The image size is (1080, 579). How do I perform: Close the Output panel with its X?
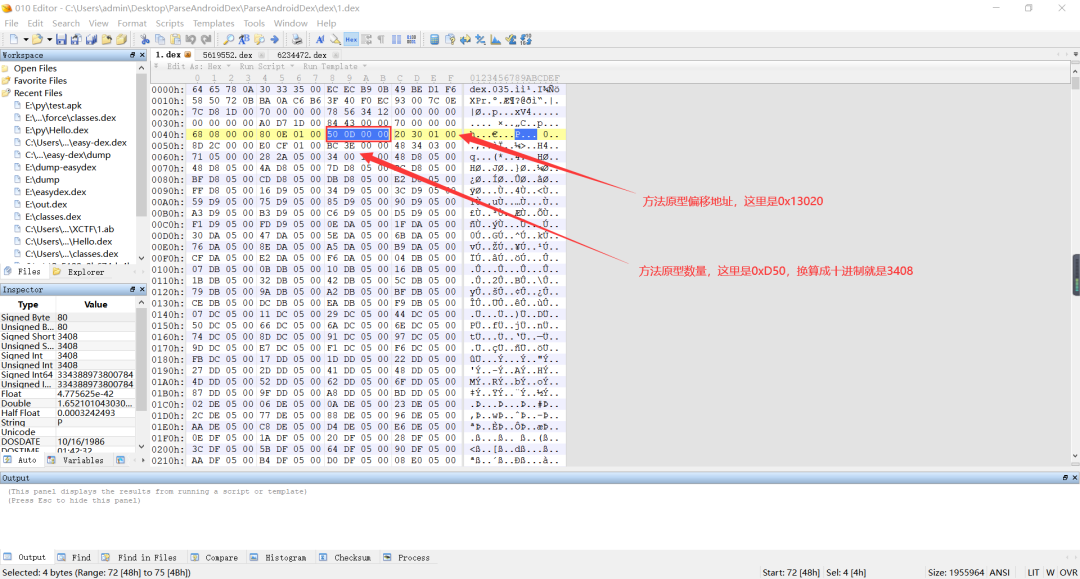pos(1074,478)
